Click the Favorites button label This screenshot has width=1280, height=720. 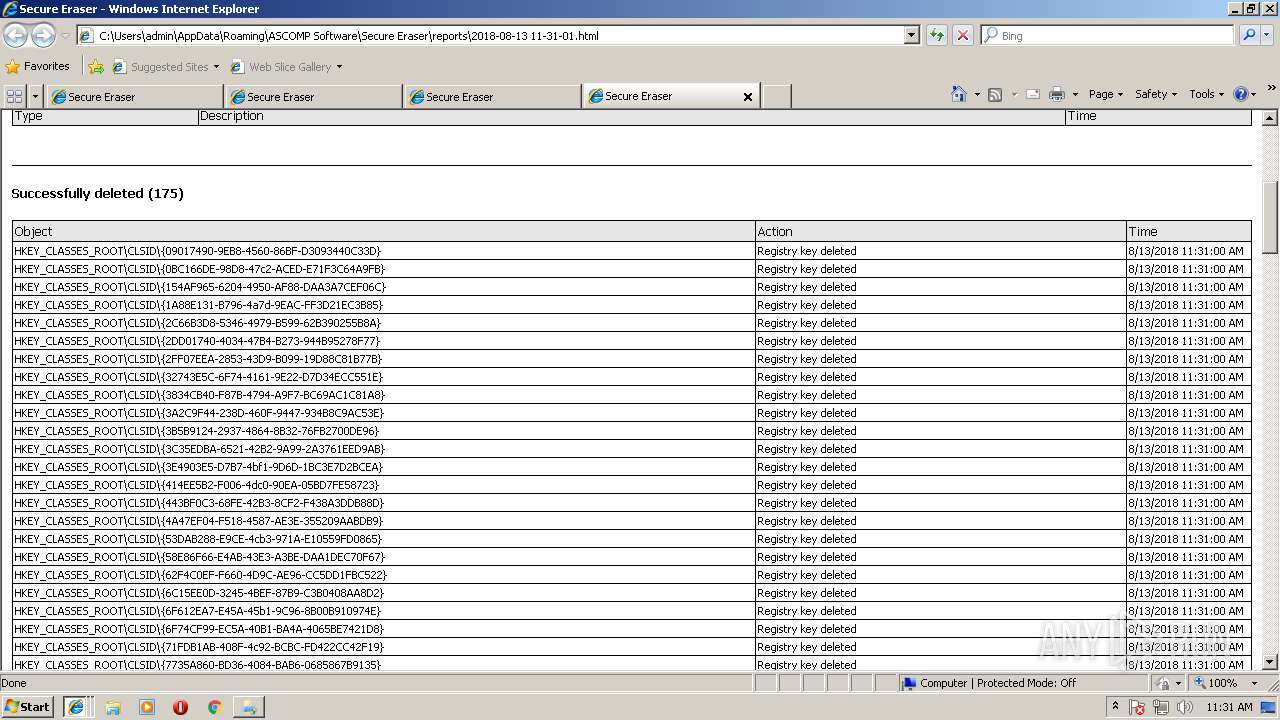47,67
